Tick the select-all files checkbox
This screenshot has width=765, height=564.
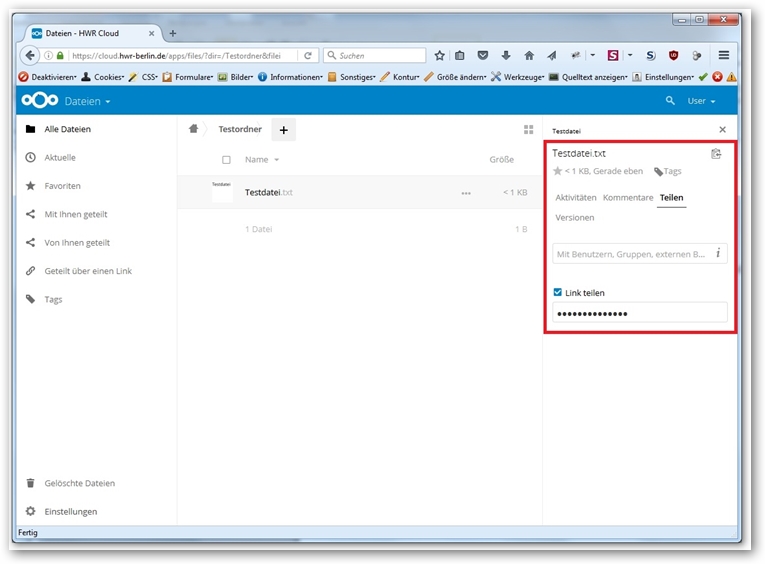click(226, 160)
